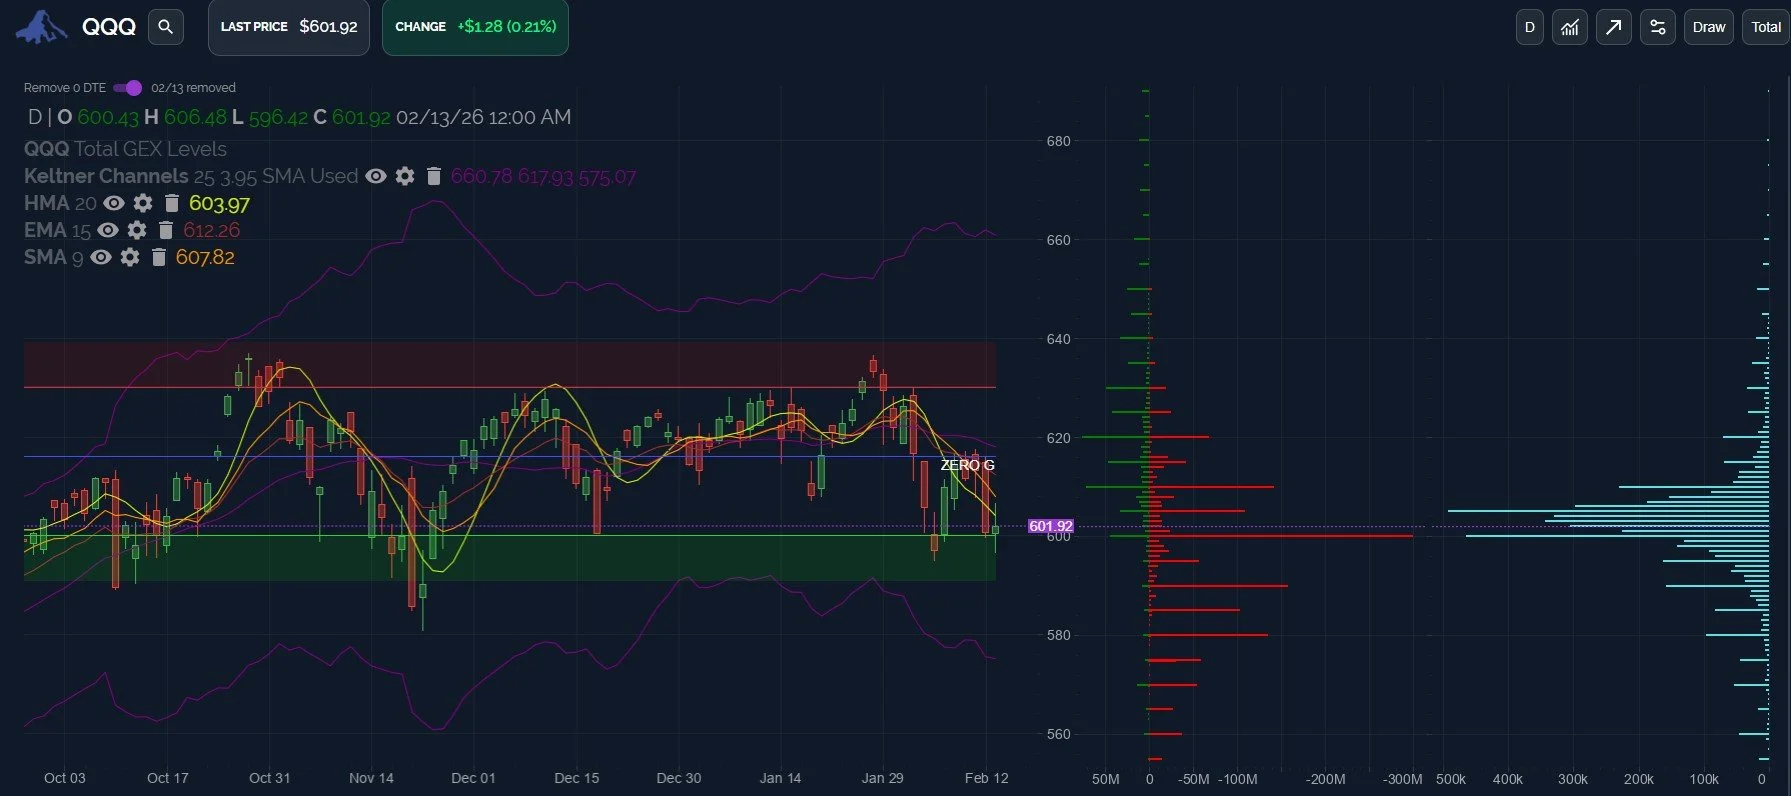Image resolution: width=1791 pixels, height=796 pixels.
Task: Click the Keltner values 660.78 617.93 575.07
Action: (543, 177)
